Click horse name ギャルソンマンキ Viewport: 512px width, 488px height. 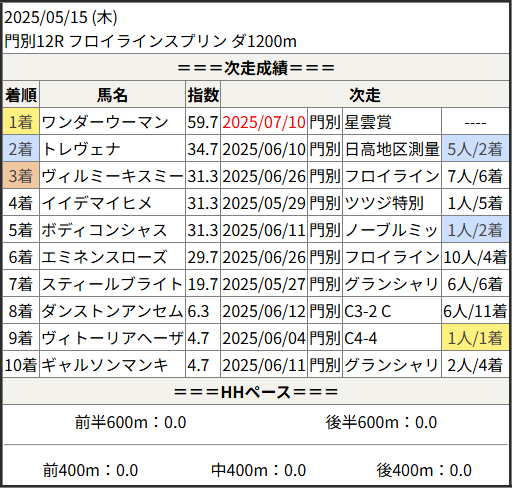[104, 365]
